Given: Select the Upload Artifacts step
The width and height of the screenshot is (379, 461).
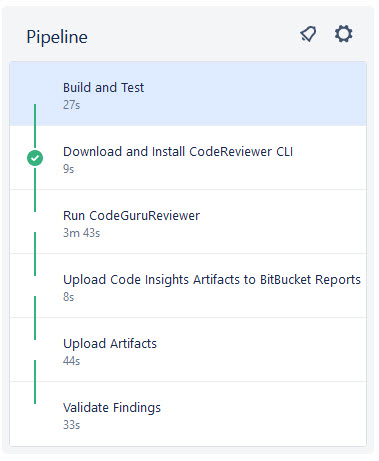Looking at the screenshot, I should [188, 350].
